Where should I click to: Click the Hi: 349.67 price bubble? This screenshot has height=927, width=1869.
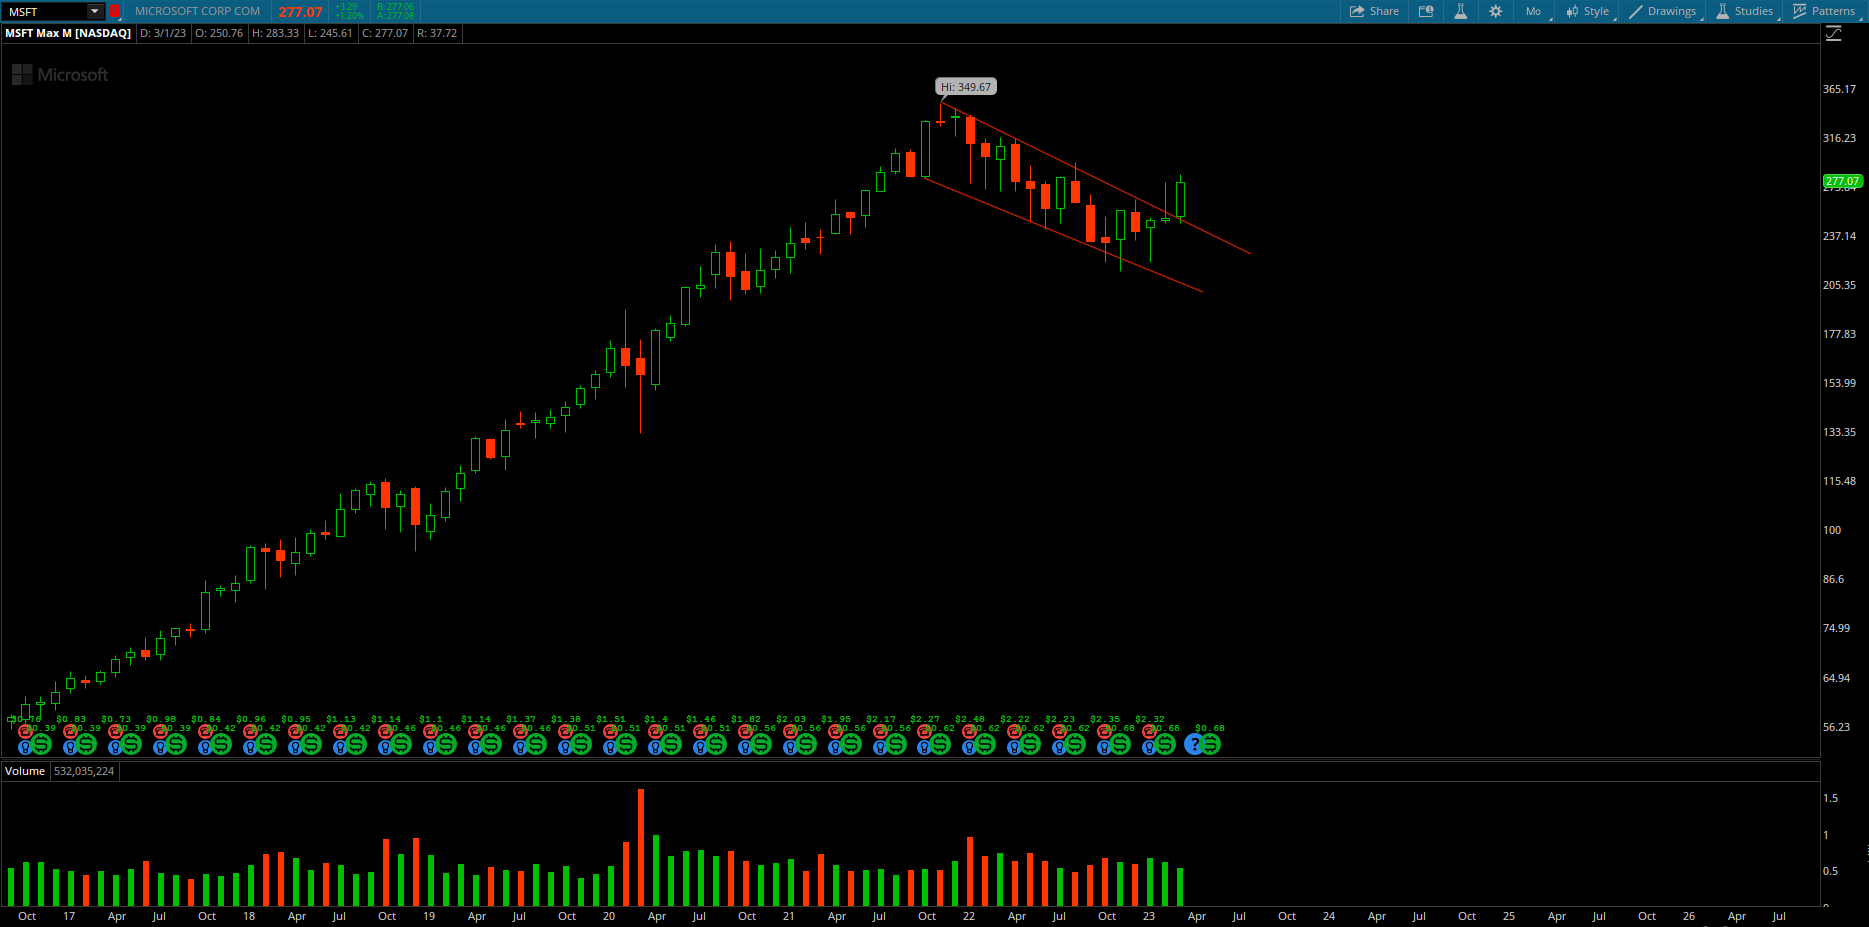(x=965, y=87)
